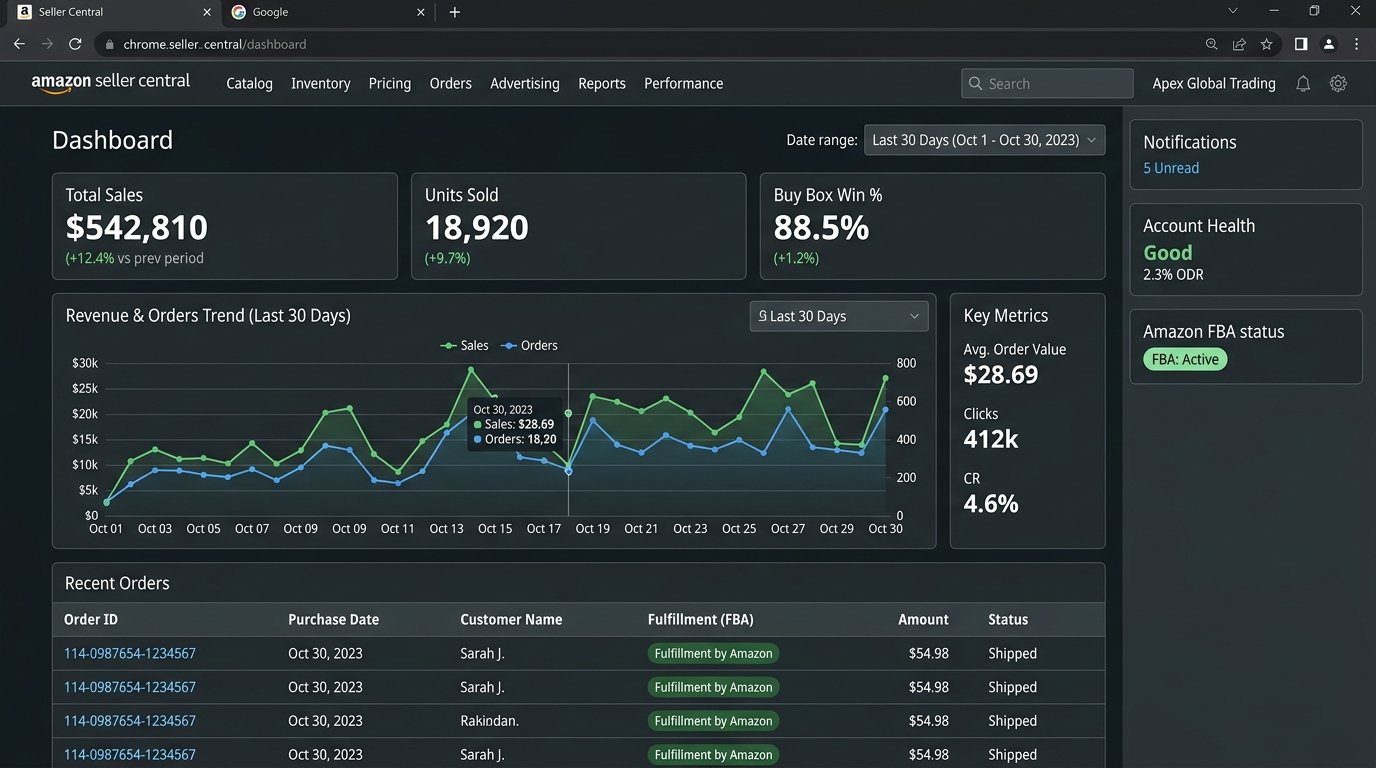
Task: Open the Orders navigation item
Action: (x=451, y=84)
